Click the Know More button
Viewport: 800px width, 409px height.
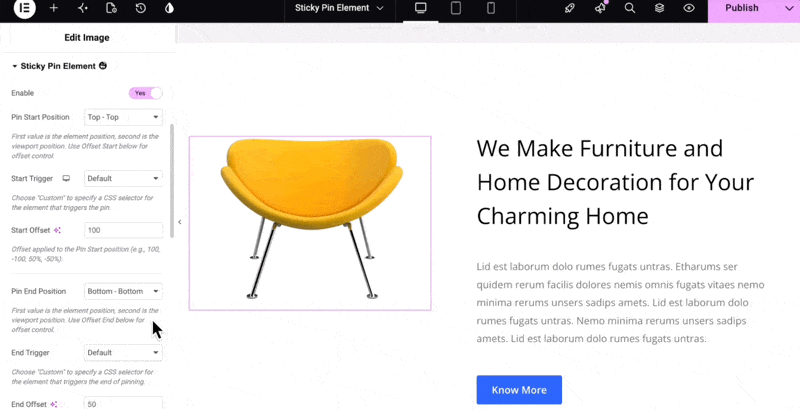(x=519, y=390)
